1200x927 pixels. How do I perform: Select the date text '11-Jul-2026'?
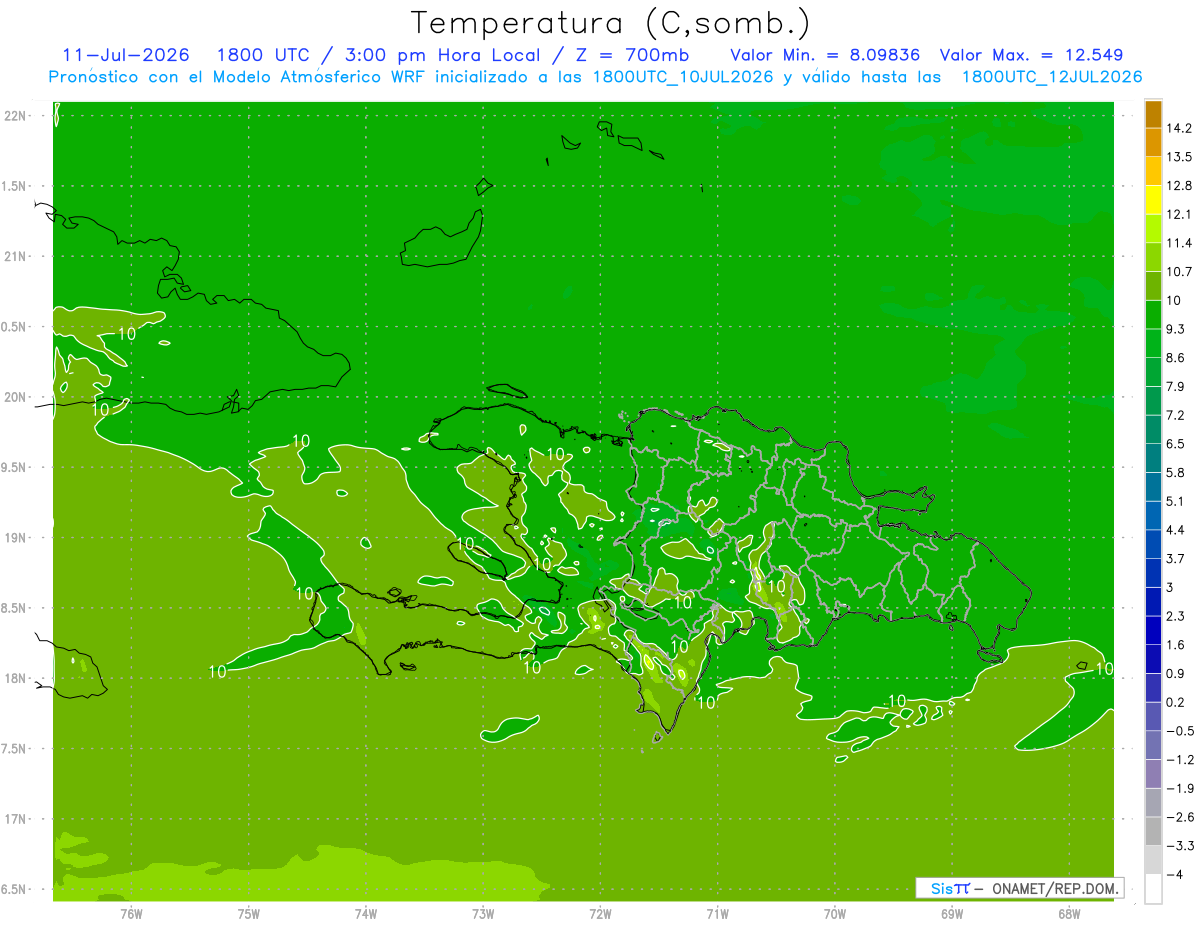coord(125,55)
